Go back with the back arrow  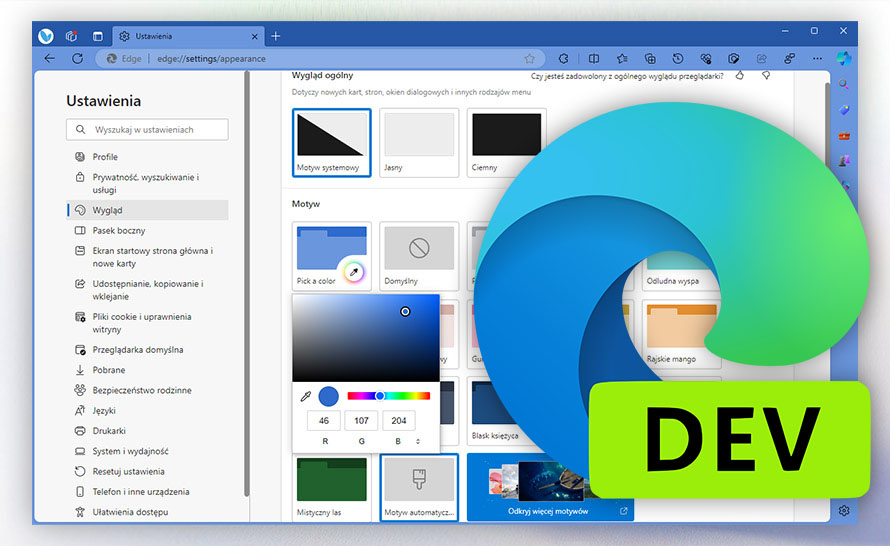[x=50, y=58]
